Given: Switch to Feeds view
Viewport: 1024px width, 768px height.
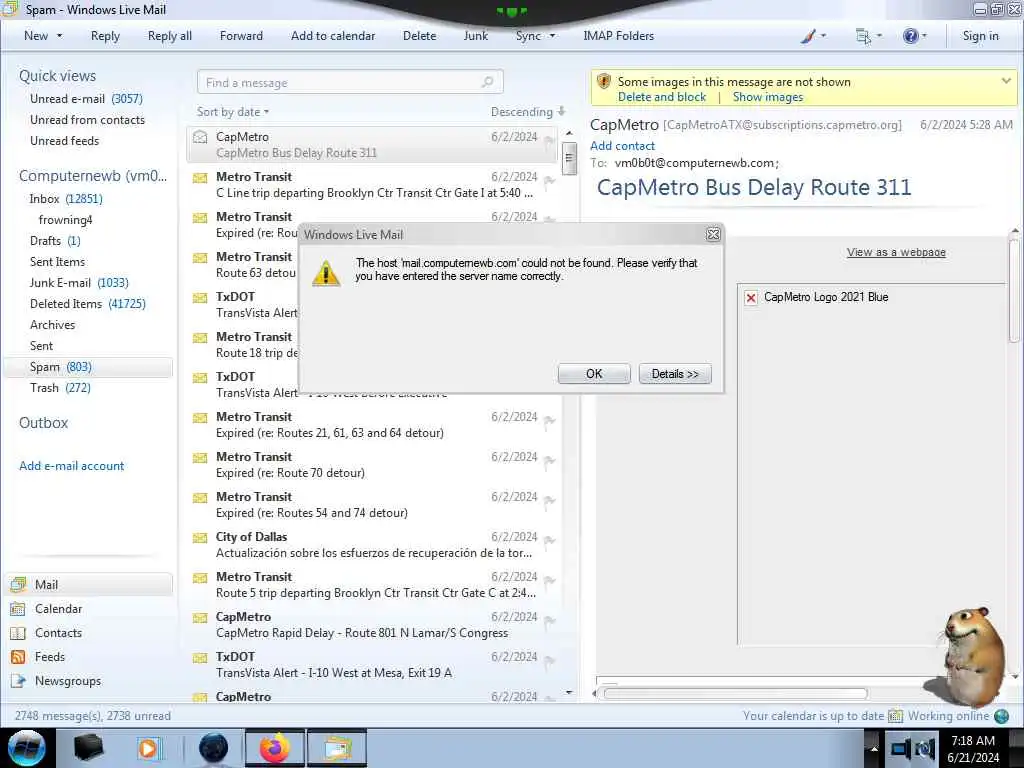Looking at the screenshot, I should click(38, 657).
